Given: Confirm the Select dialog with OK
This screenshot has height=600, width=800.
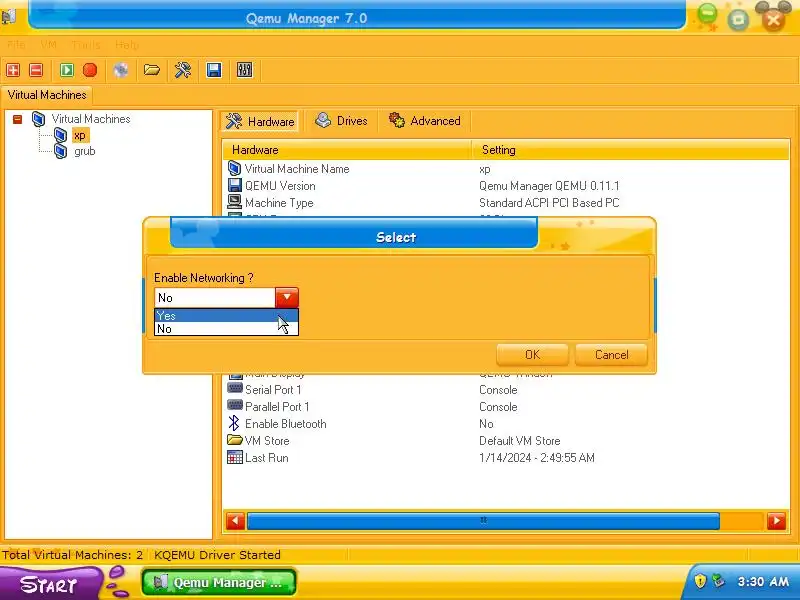Looking at the screenshot, I should (x=532, y=355).
